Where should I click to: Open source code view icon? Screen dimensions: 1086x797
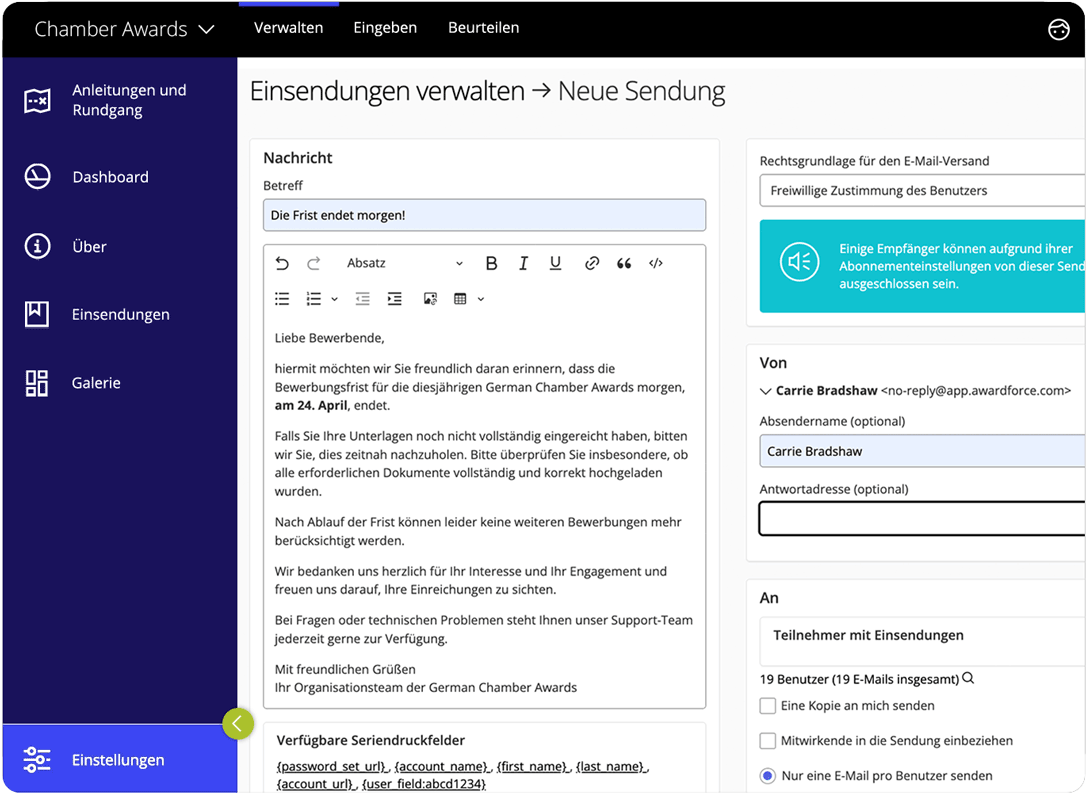[656, 263]
